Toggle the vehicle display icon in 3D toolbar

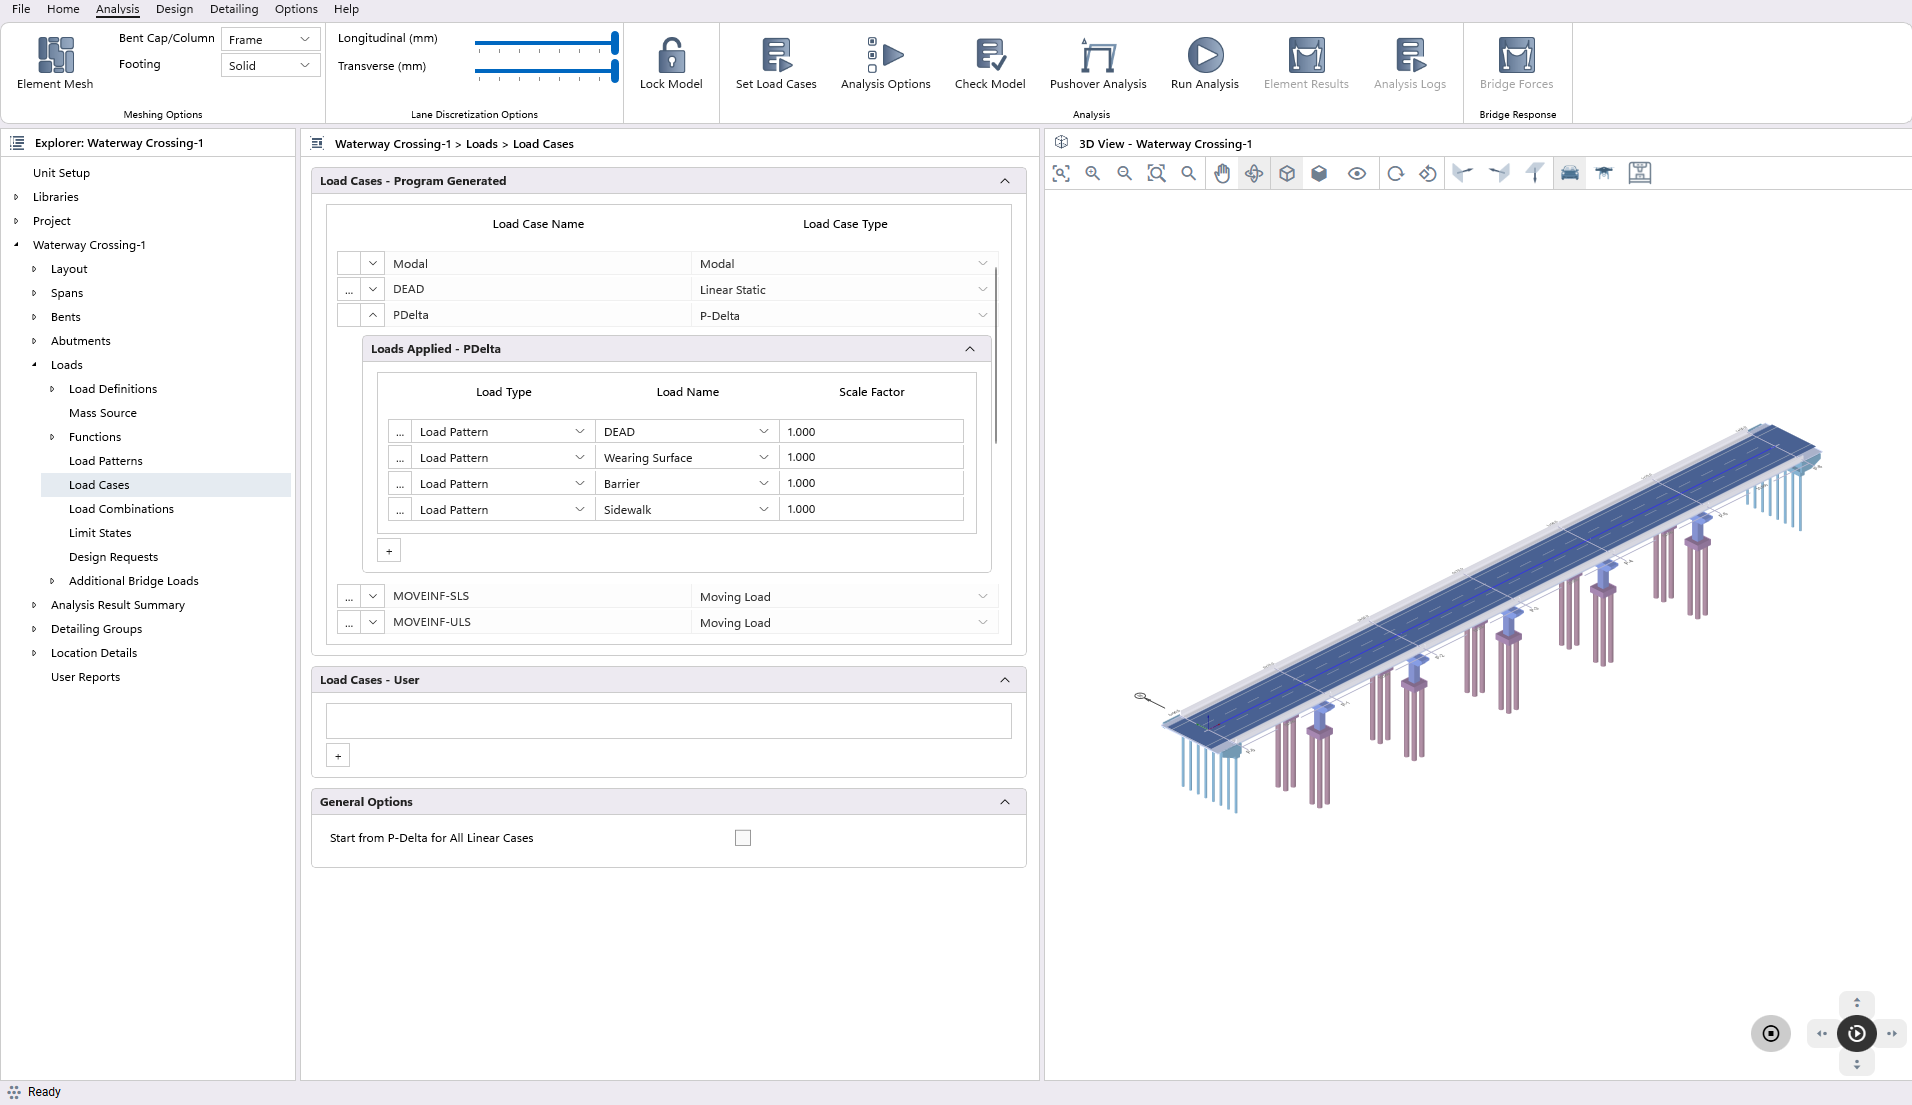coord(1570,173)
